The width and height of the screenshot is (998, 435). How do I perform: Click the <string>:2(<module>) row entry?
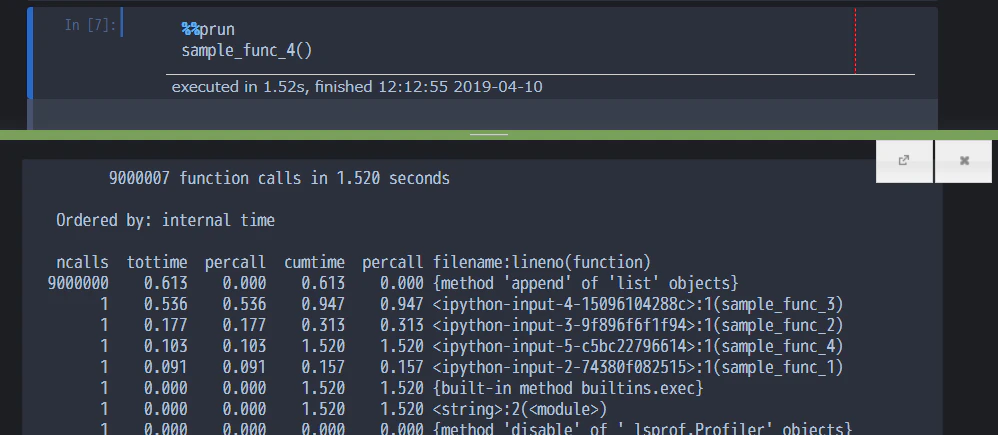coord(520,409)
